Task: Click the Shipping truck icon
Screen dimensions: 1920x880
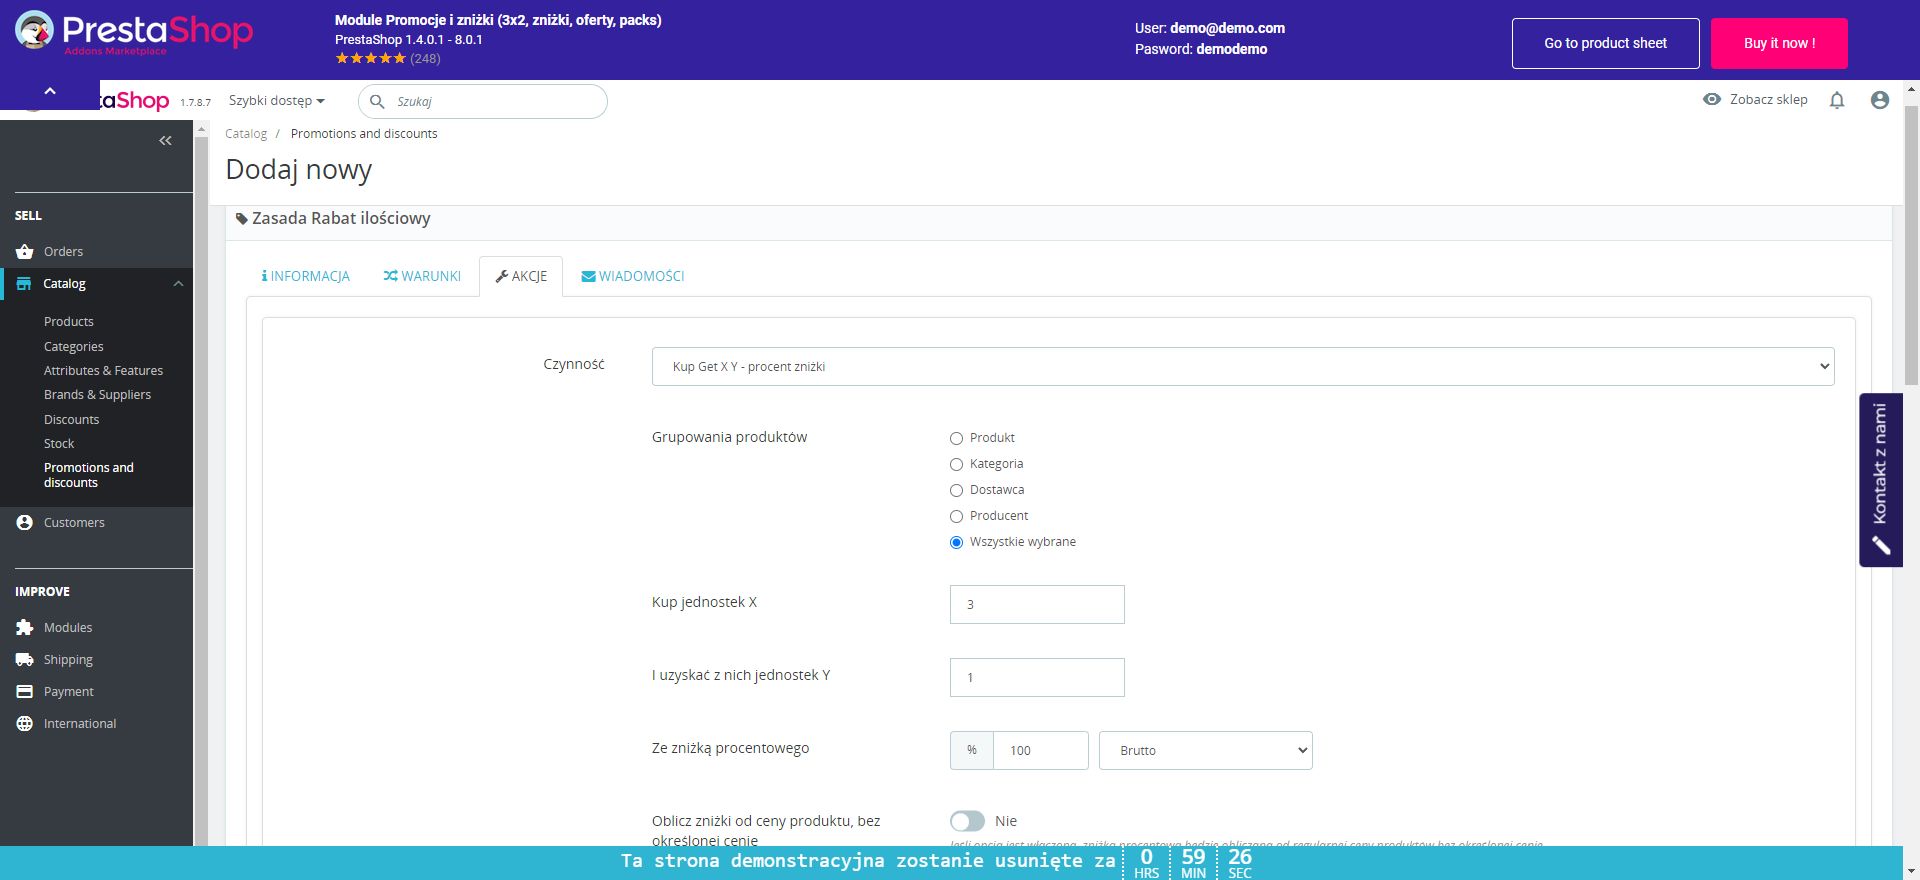Action: pyautogui.click(x=25, y=660)
